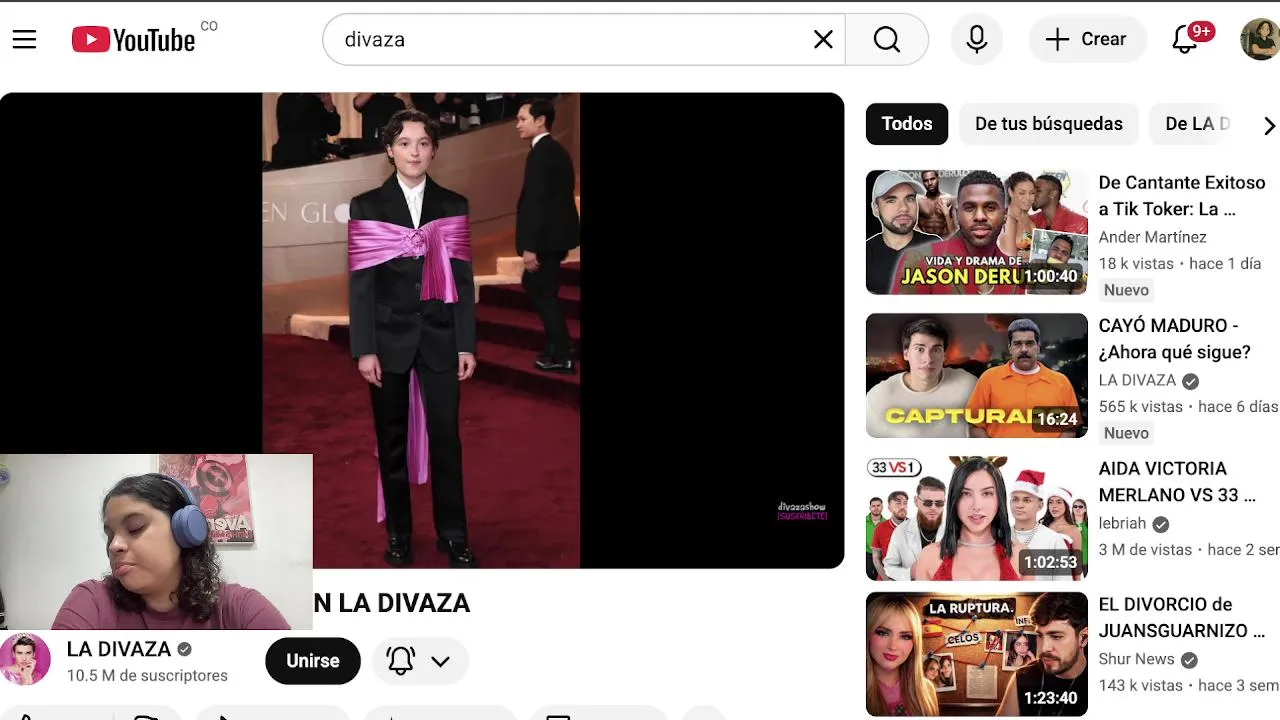
Task: Open the account avatar menu
Action: coord(1260,39)
